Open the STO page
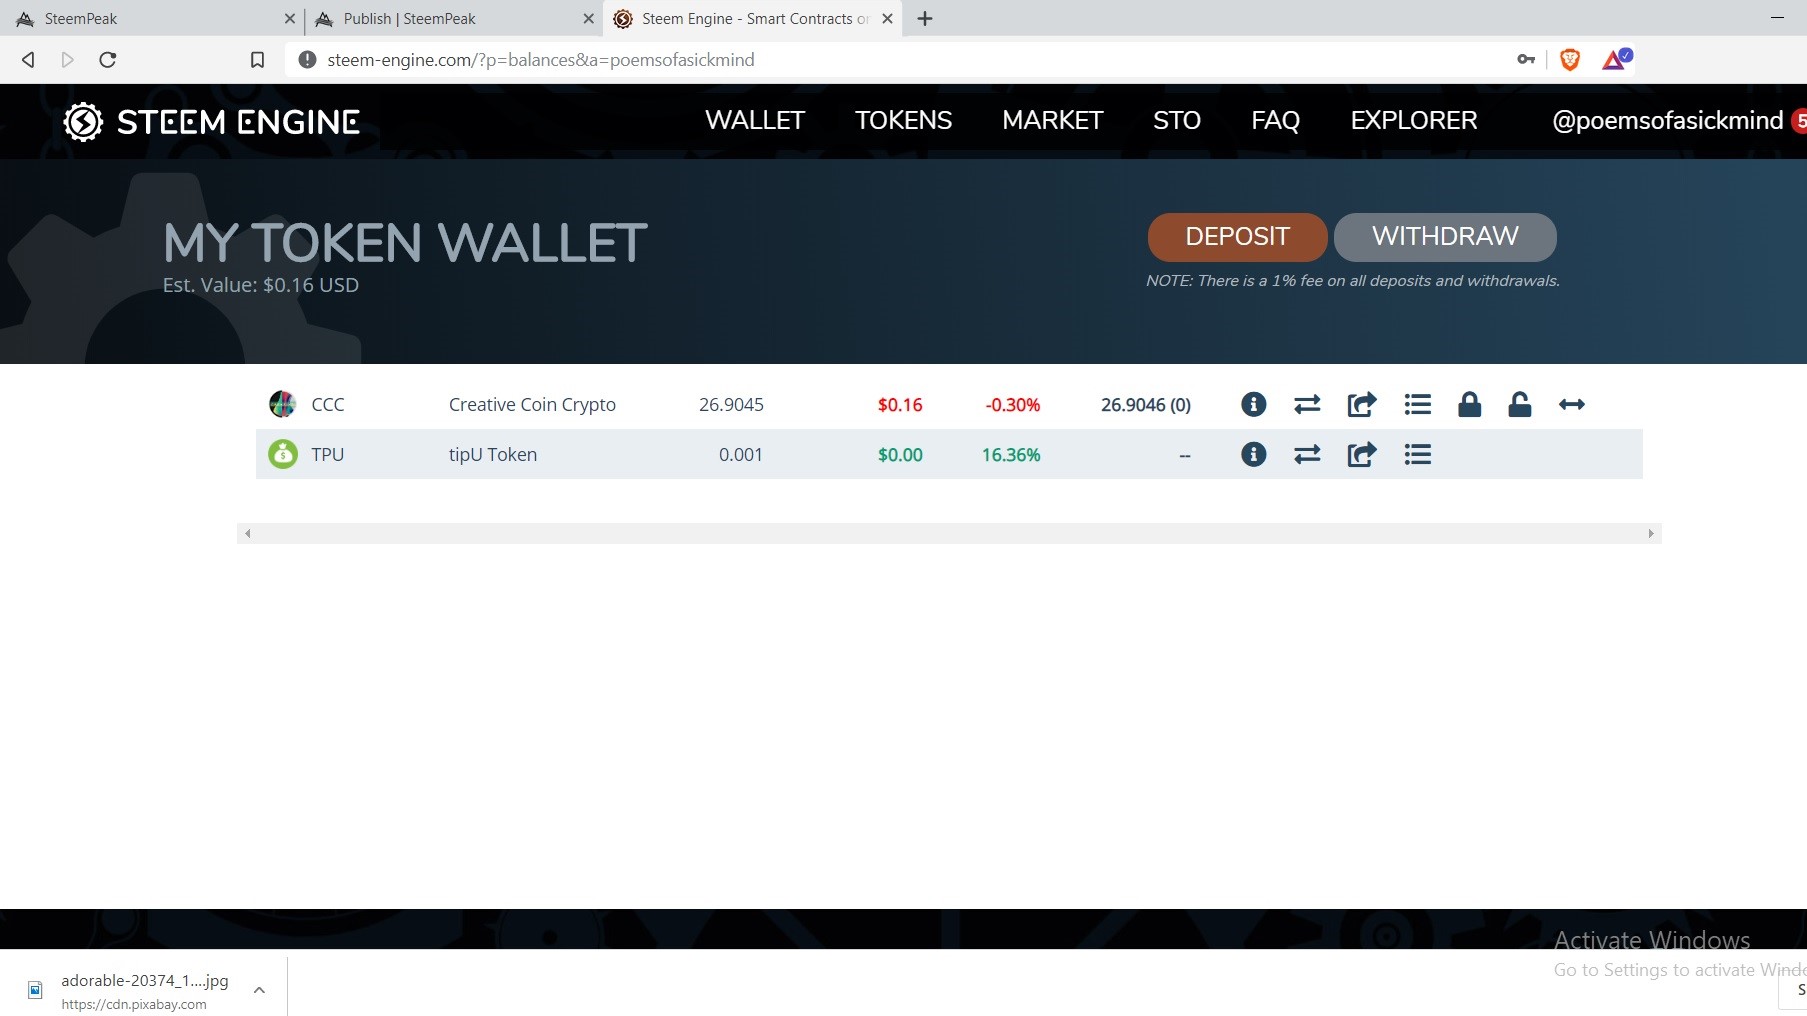The width and height of the screenshot is (1807, 1016). pyautogui.click(x=1177, y=121)
